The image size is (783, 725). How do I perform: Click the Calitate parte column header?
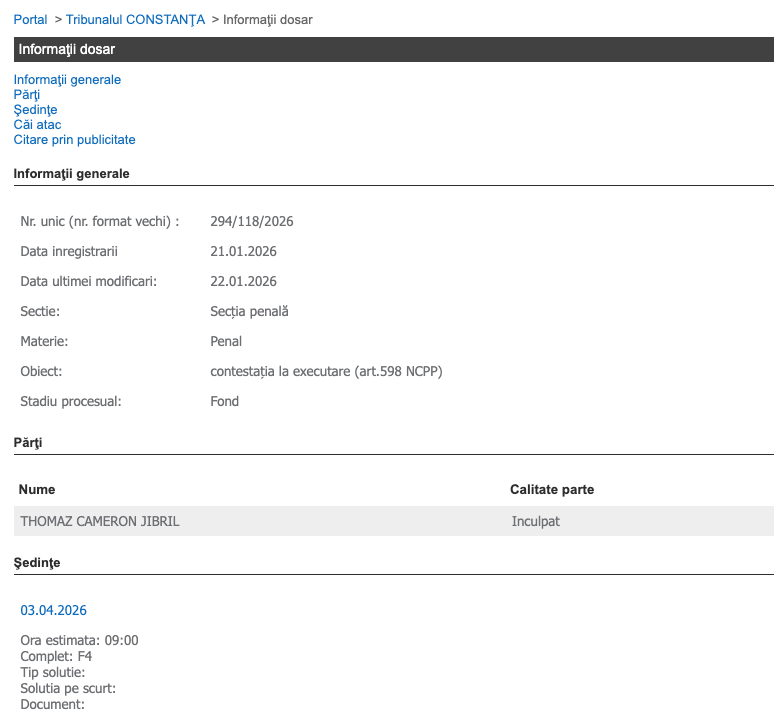coord(551,490)
